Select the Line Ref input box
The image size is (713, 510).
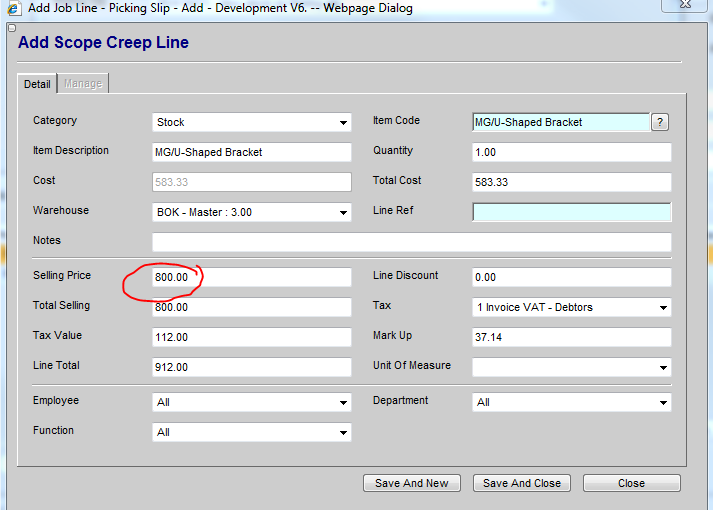click(x=571, y=212)
